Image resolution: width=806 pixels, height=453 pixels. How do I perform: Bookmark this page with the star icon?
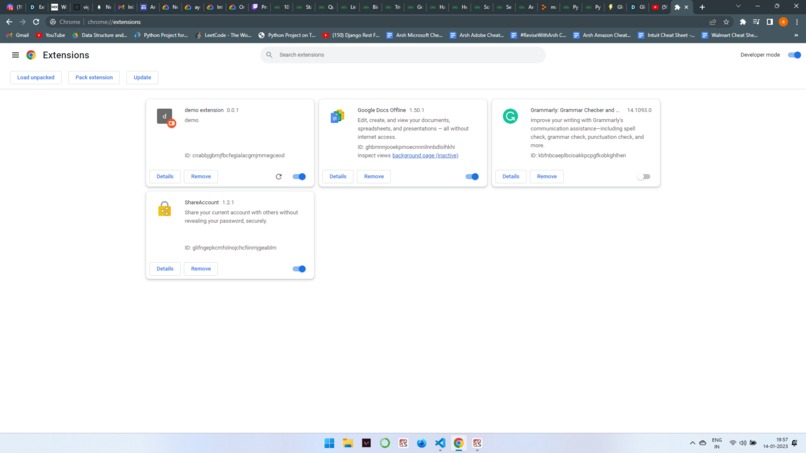(x=726, y=22)
